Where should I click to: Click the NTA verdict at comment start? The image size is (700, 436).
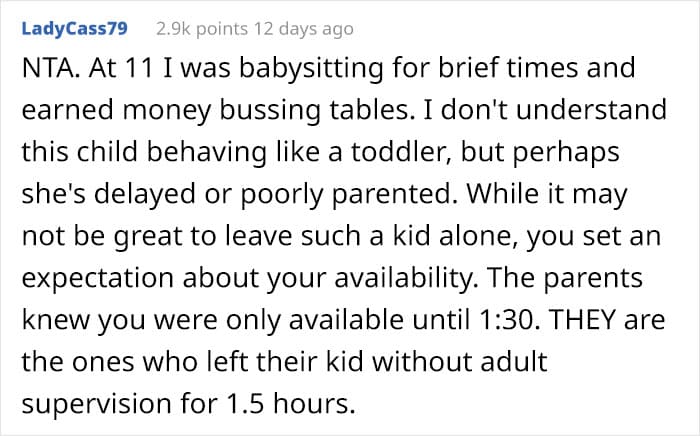click(x=51, y=68)
